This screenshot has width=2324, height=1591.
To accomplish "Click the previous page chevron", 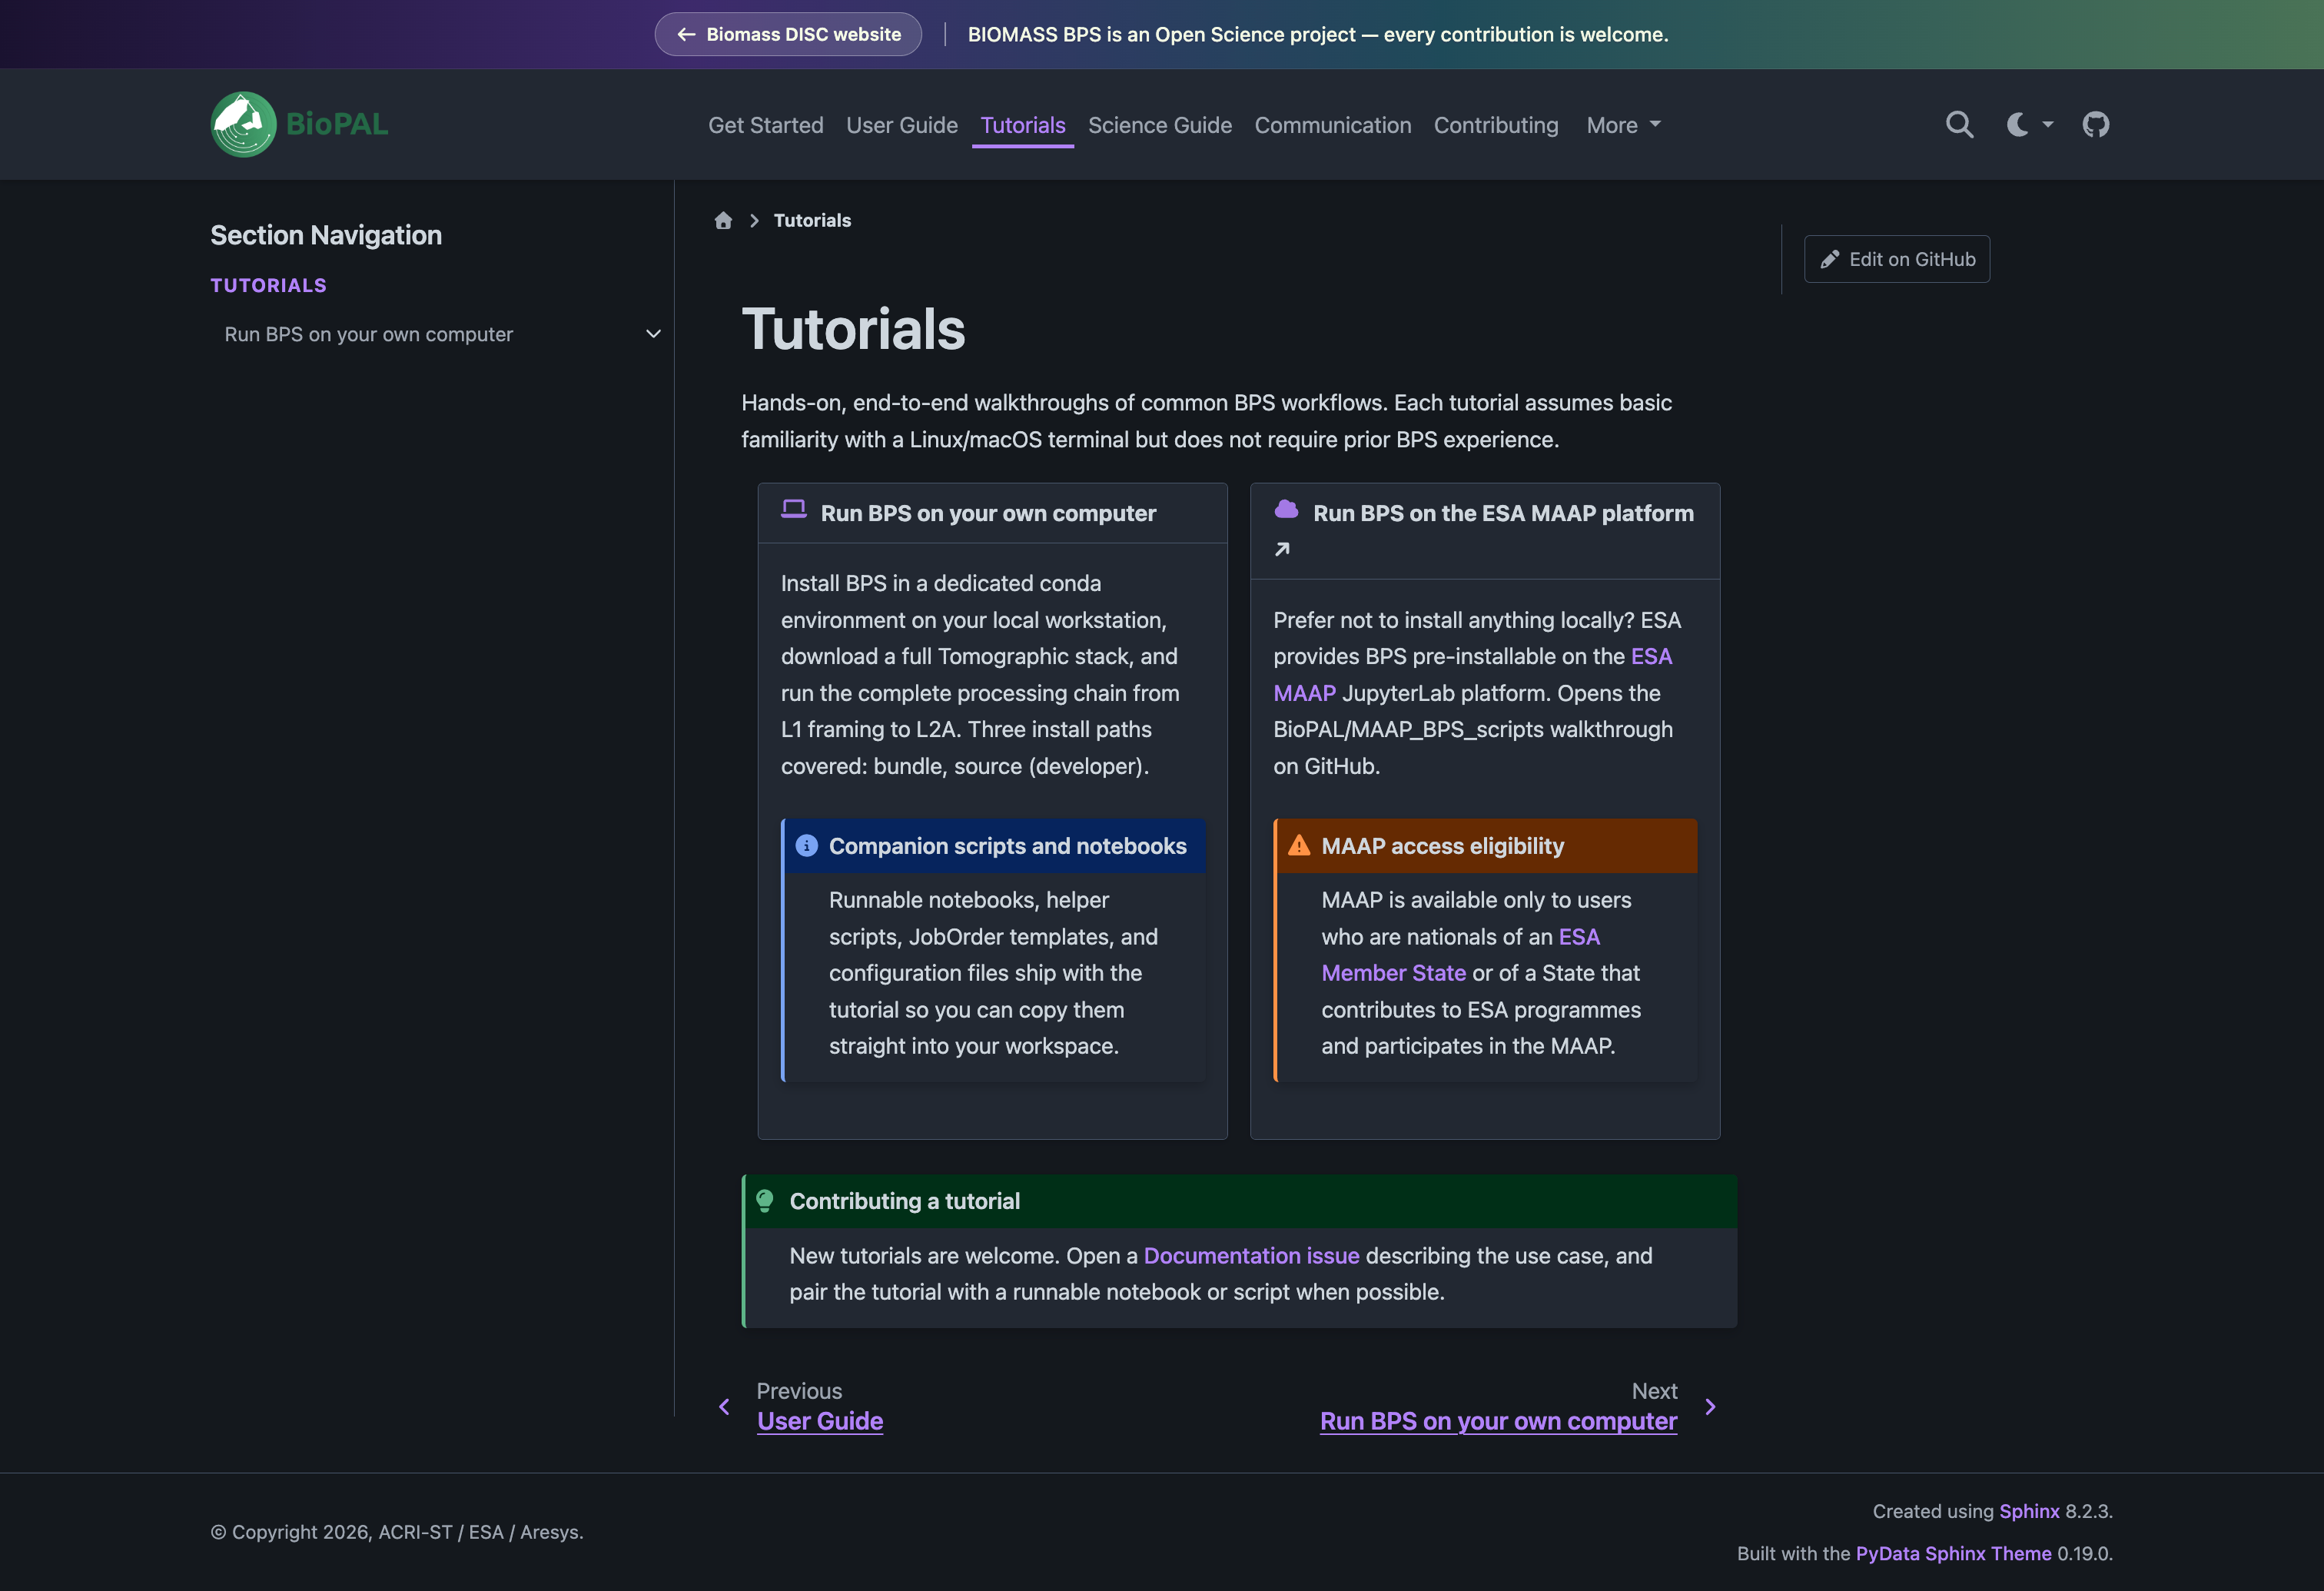I will (x=724, y=1407).
